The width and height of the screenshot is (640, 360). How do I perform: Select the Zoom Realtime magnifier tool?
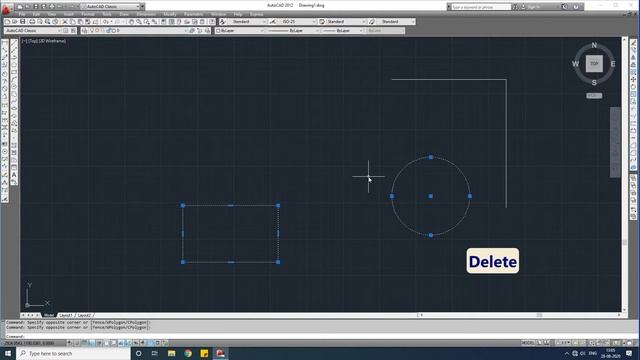tap(139, 22)
